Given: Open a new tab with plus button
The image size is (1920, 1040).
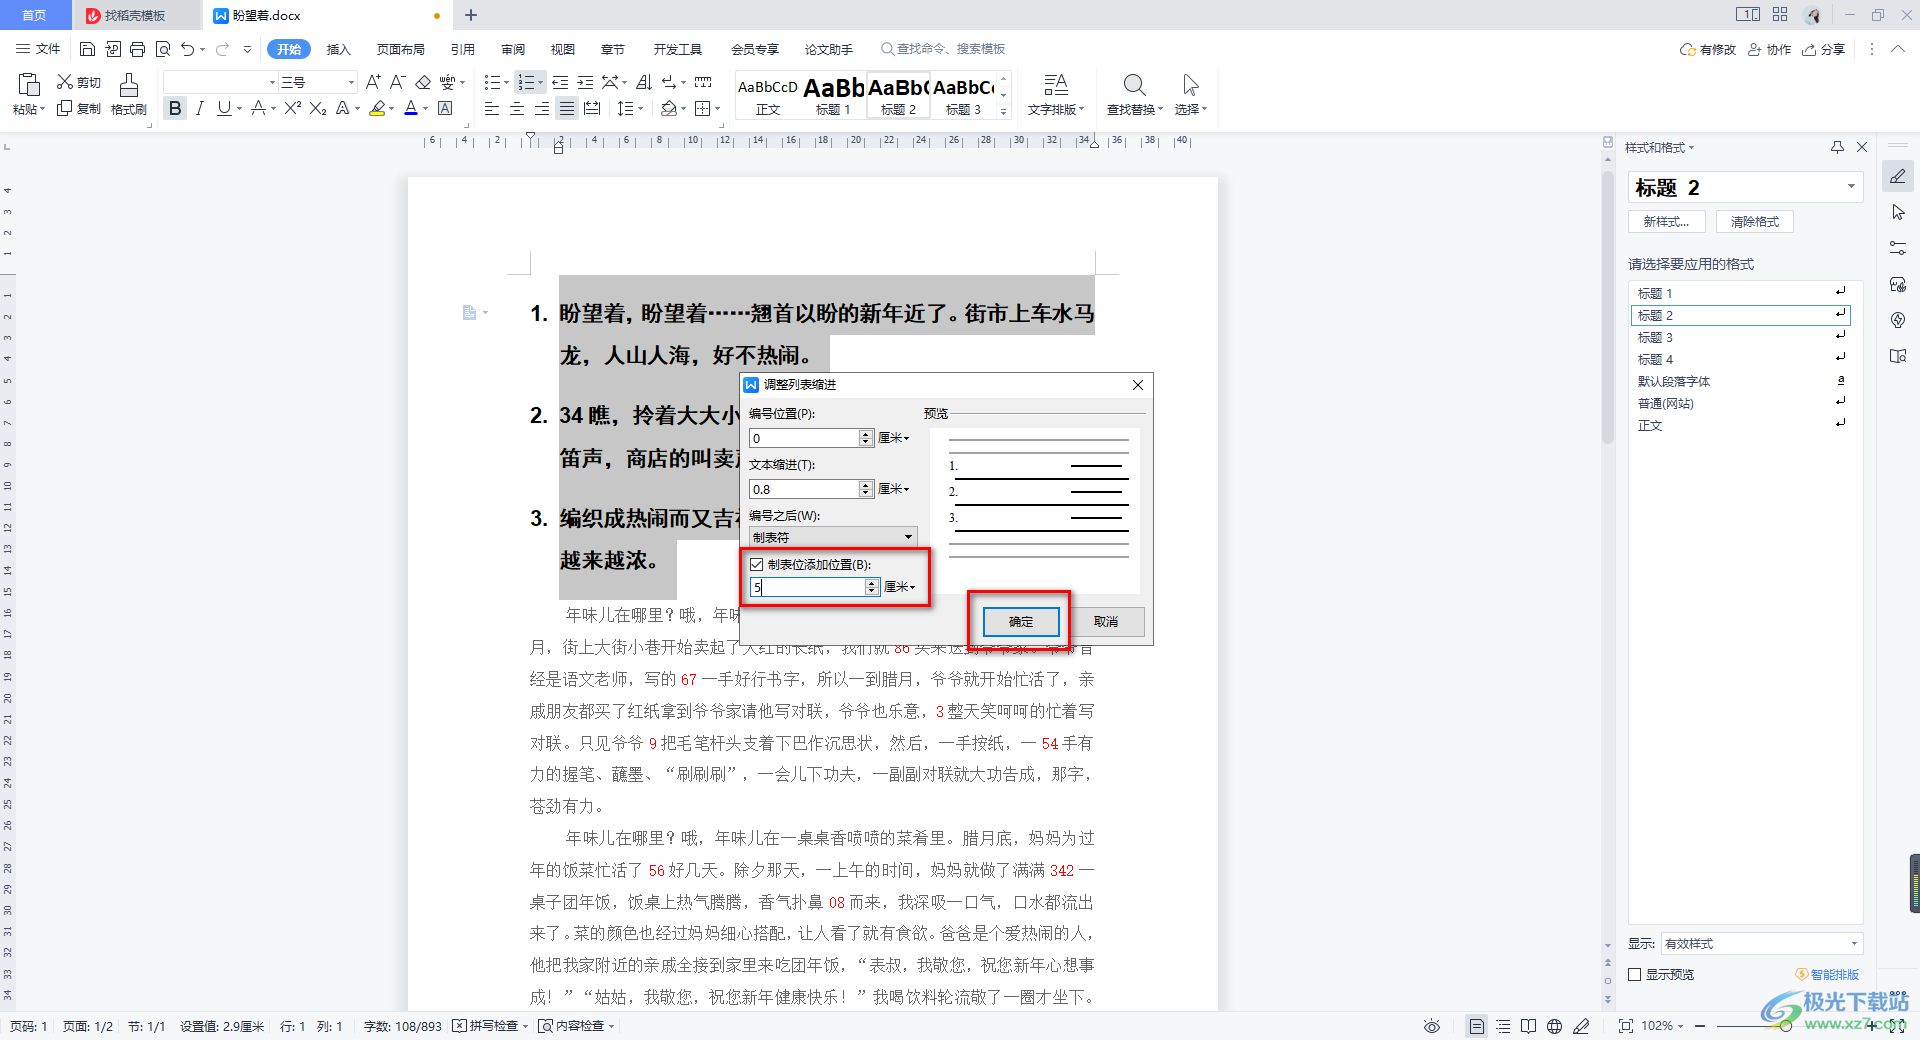Looking at the screenshot, I should pyautogui.click(x=471, y=15).
